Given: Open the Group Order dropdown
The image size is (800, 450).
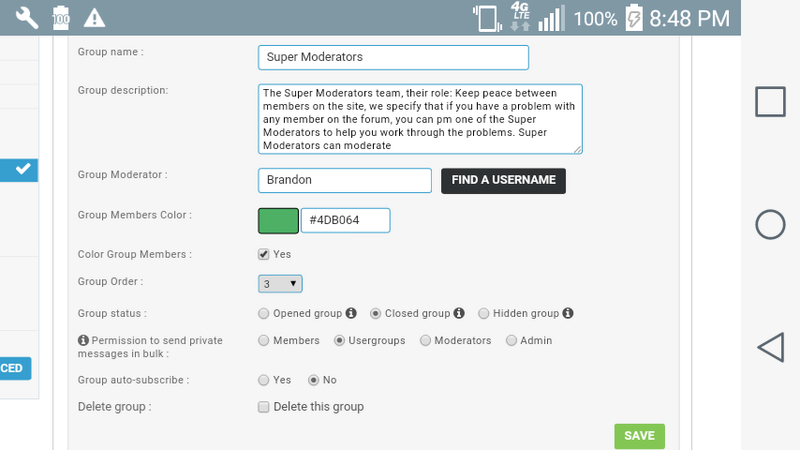Looking at the screenshot, I should [x=280, y=284].
